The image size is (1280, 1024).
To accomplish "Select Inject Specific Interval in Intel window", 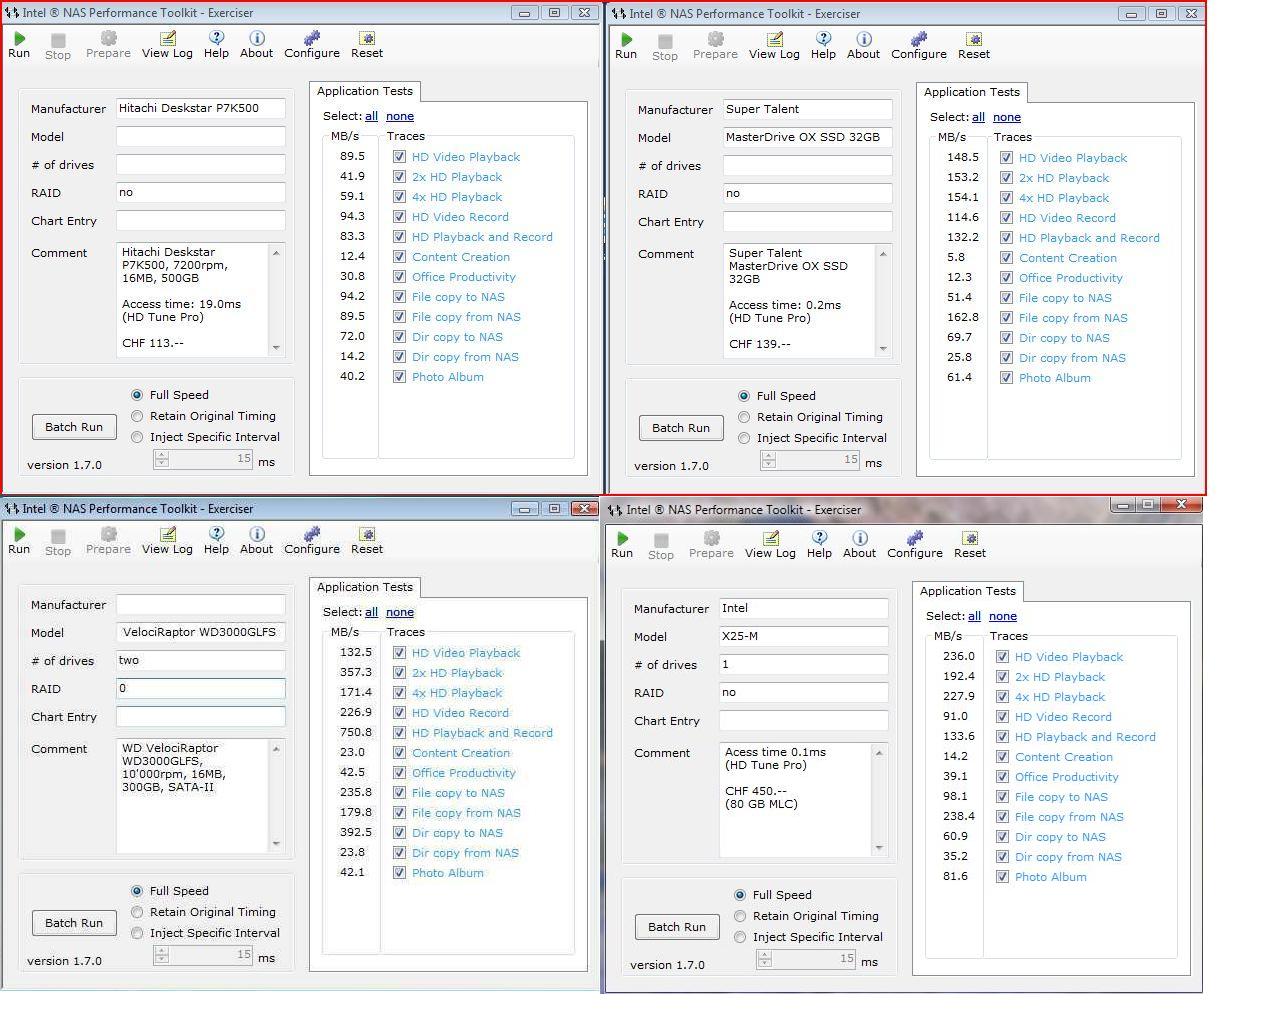I will coord(740,937).
